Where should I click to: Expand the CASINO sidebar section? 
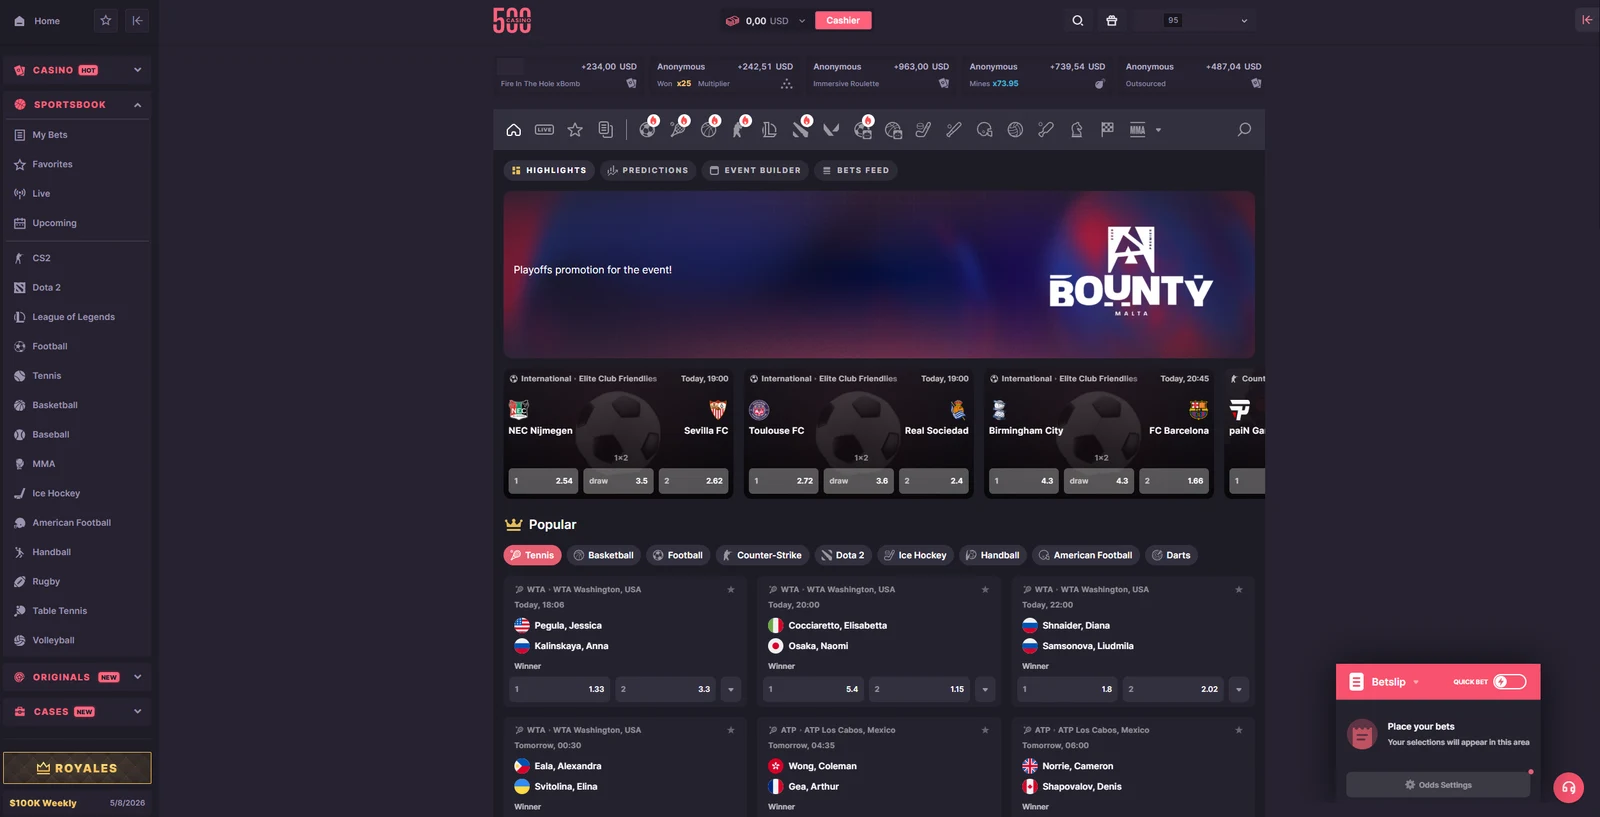coord(77,70)
